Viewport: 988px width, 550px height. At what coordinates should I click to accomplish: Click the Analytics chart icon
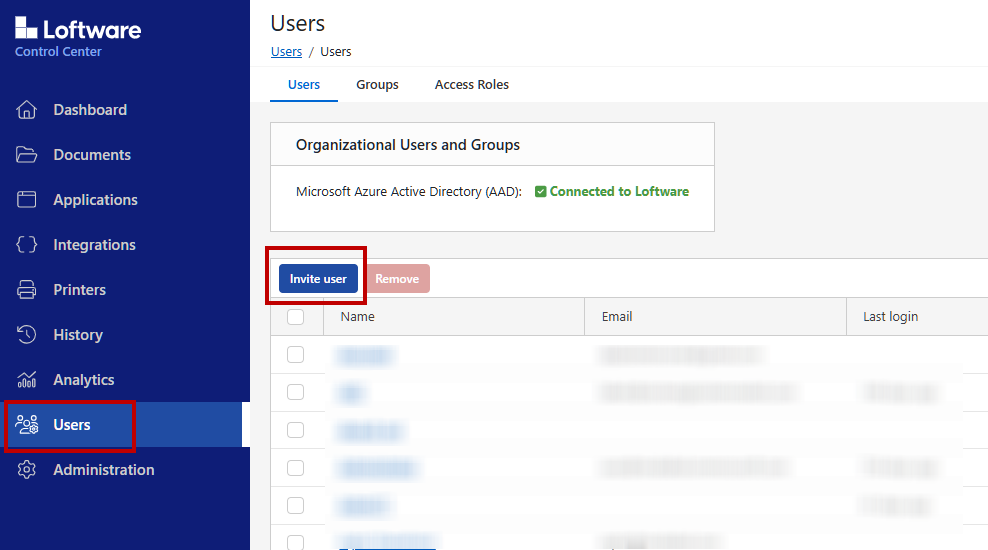pyautogui.click(x=26, y=379)
